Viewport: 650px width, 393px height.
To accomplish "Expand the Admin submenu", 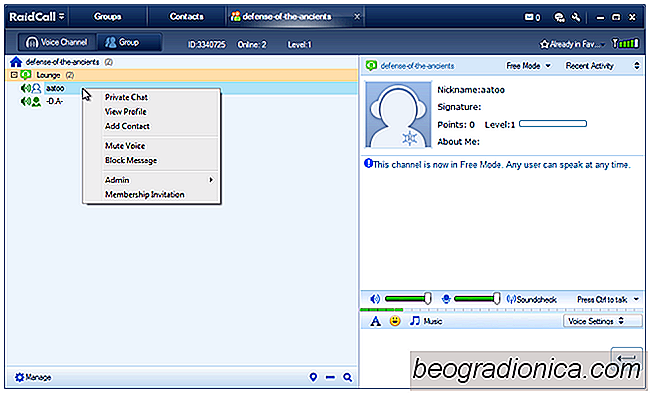I will point(160,180).
